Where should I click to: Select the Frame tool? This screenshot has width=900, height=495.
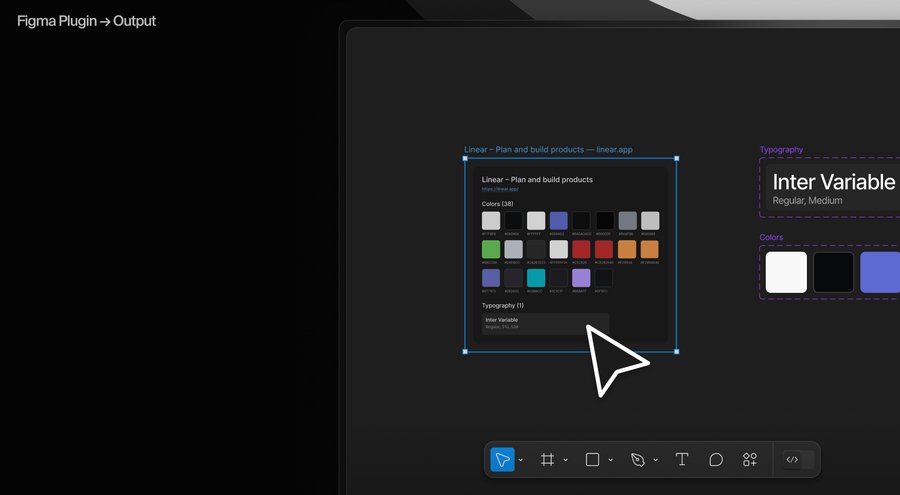(x=548, y=460)
